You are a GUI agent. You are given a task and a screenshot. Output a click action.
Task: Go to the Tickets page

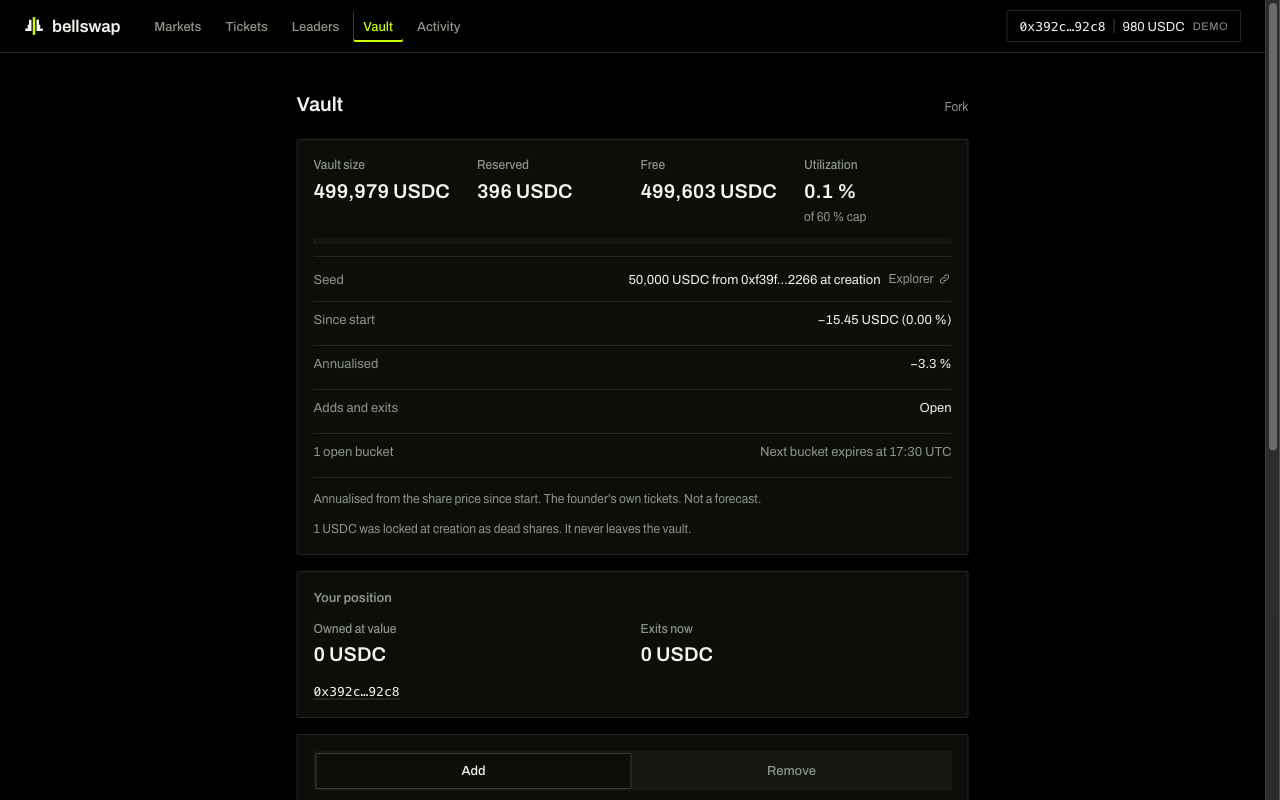[x=246, y=26]
